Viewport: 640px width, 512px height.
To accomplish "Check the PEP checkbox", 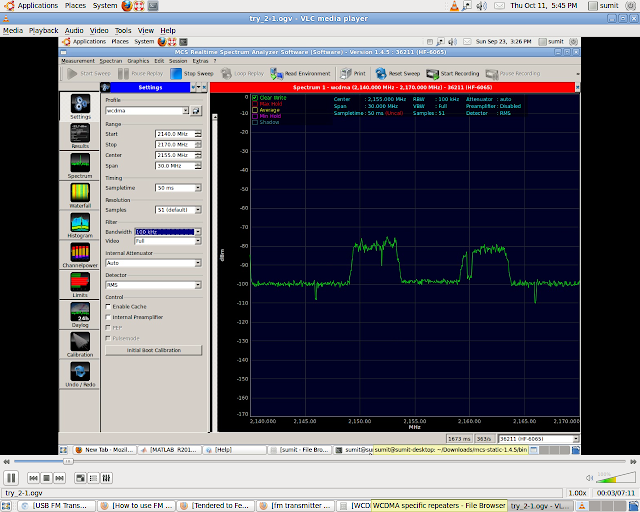I will pos(108,327).
